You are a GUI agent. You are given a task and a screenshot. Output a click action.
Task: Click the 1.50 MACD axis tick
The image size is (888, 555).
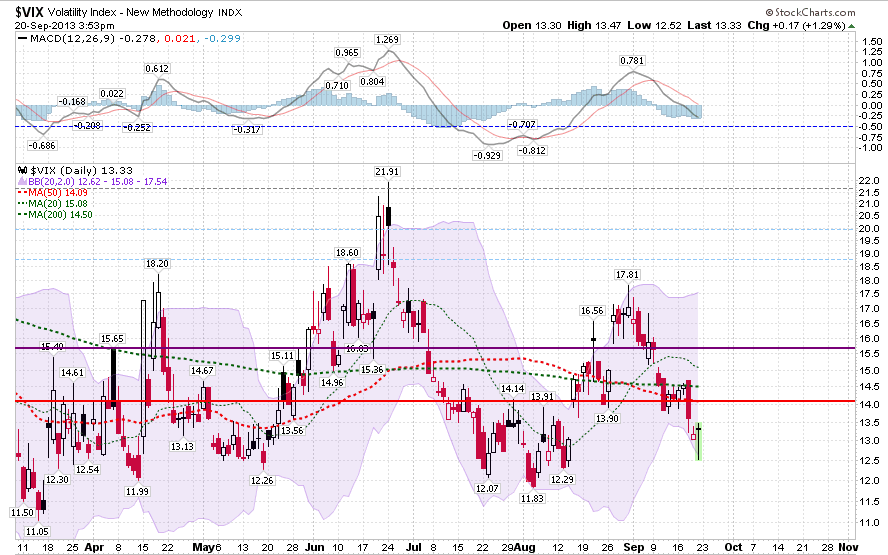(872, 41)
